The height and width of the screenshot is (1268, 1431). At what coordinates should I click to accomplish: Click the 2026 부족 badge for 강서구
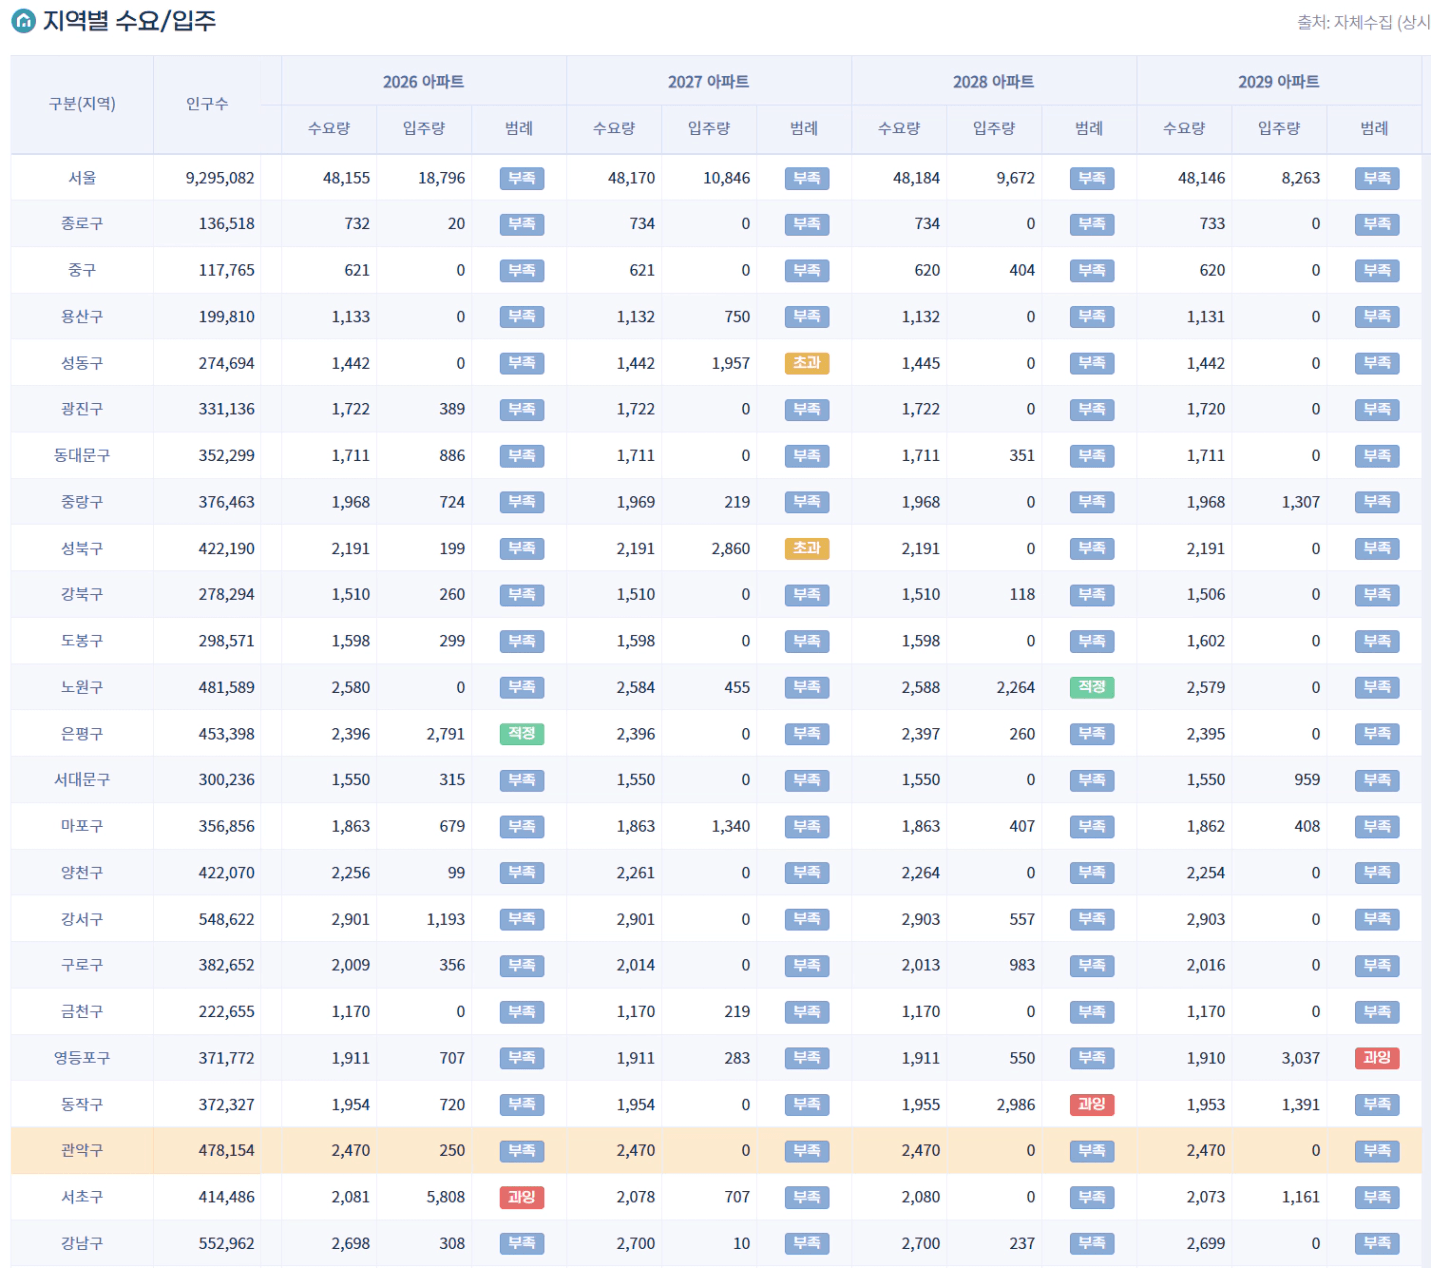[x=521, y=918]
